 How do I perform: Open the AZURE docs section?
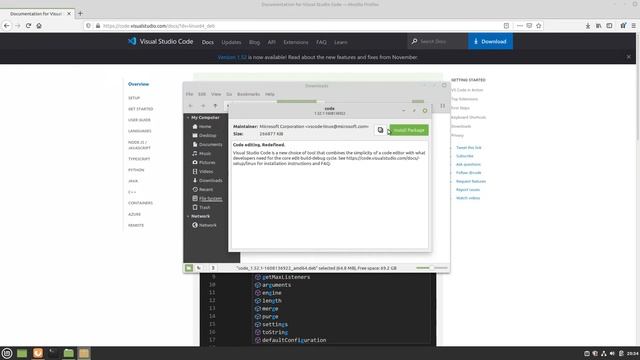(134, 214)
